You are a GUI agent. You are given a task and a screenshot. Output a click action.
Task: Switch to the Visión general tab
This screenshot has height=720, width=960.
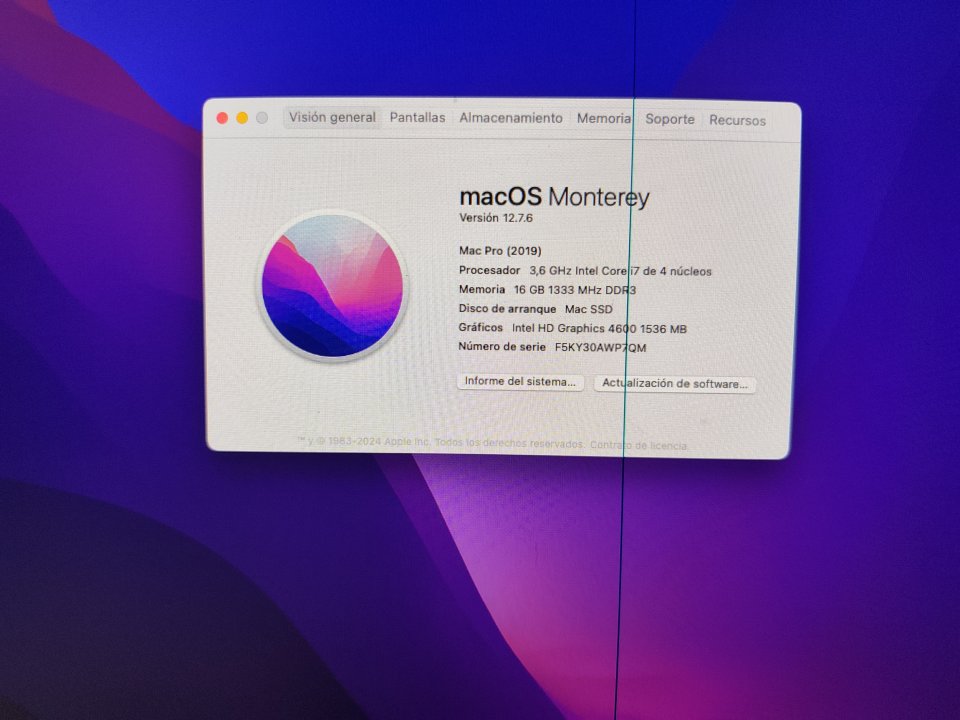point(332,118)
